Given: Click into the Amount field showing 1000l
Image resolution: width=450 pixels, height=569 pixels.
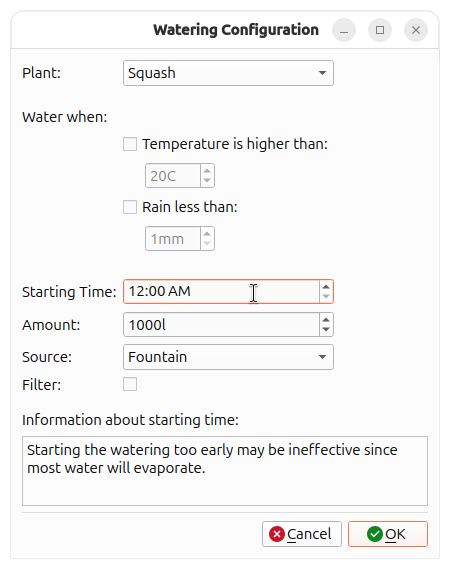Looking at the screenshot, I should pos(221,325).
